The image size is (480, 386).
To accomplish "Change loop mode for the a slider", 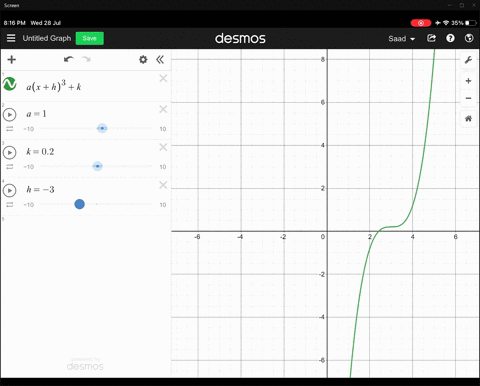I will (x=10, y=129).
